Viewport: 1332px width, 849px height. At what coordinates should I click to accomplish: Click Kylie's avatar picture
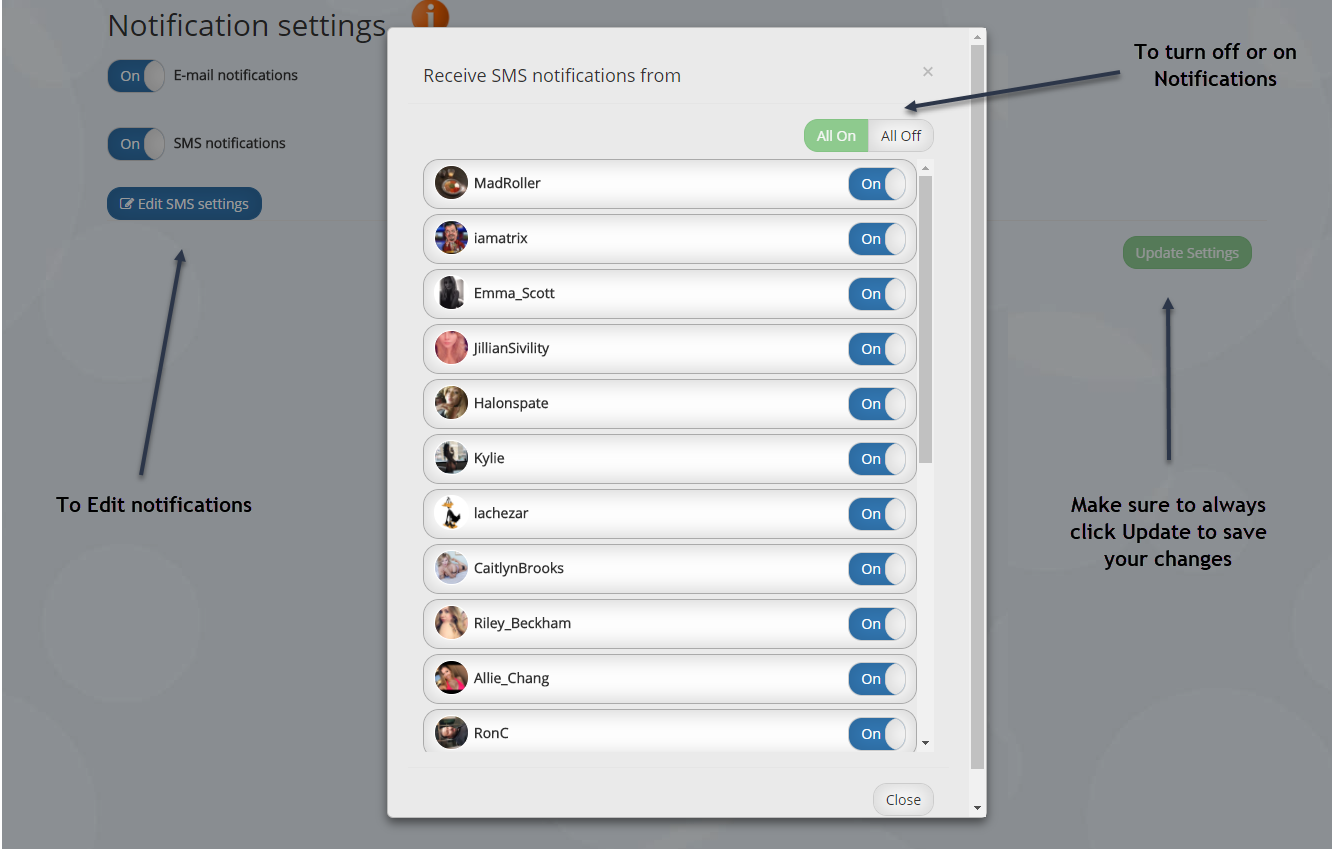tap(452, 458)
